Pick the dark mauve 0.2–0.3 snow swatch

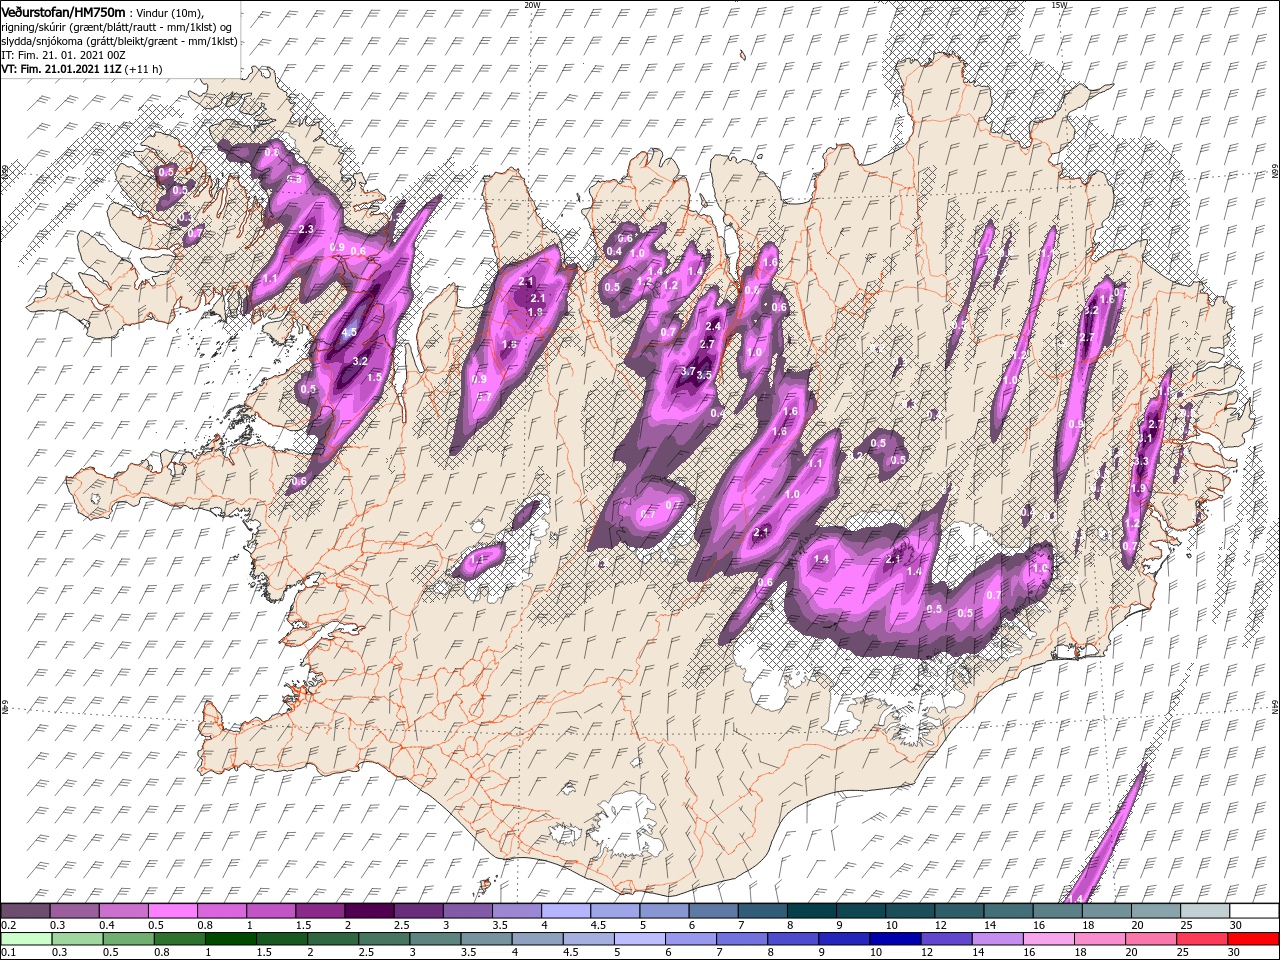coord(26,910)
